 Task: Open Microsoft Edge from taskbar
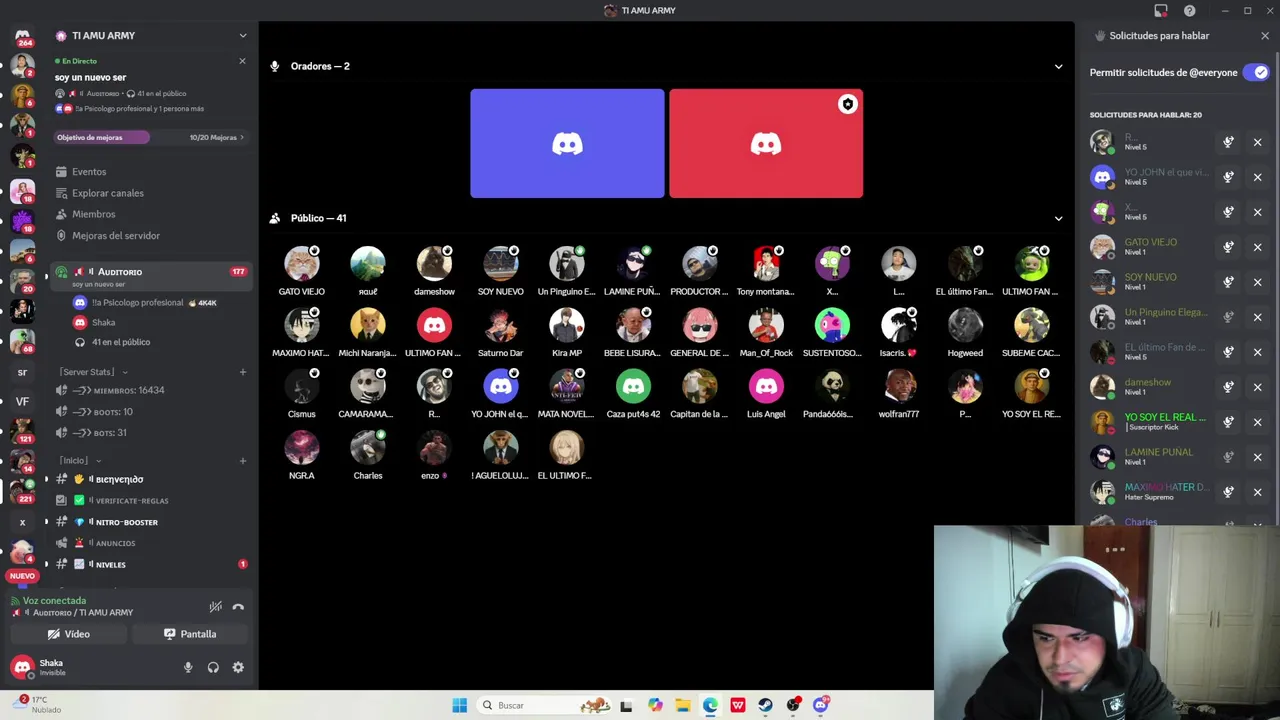(x=710, y=705)
